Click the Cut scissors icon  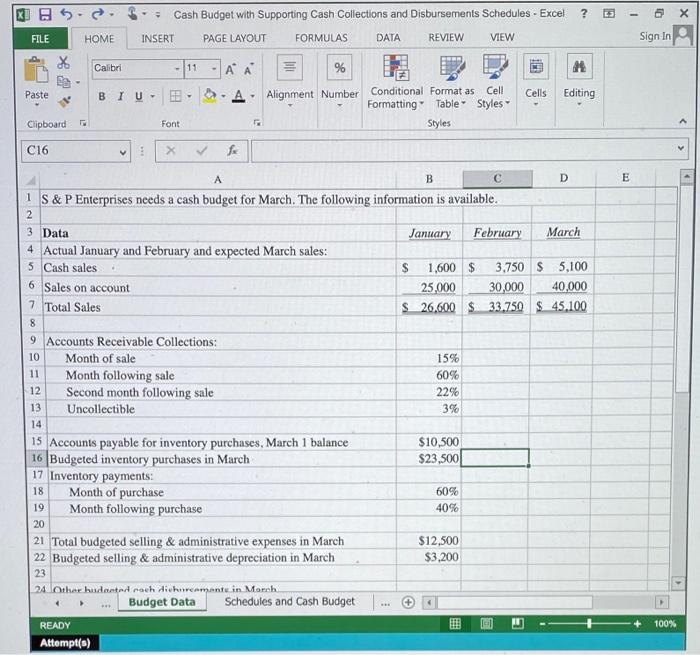pyautogui.click(x=63, y=63)
